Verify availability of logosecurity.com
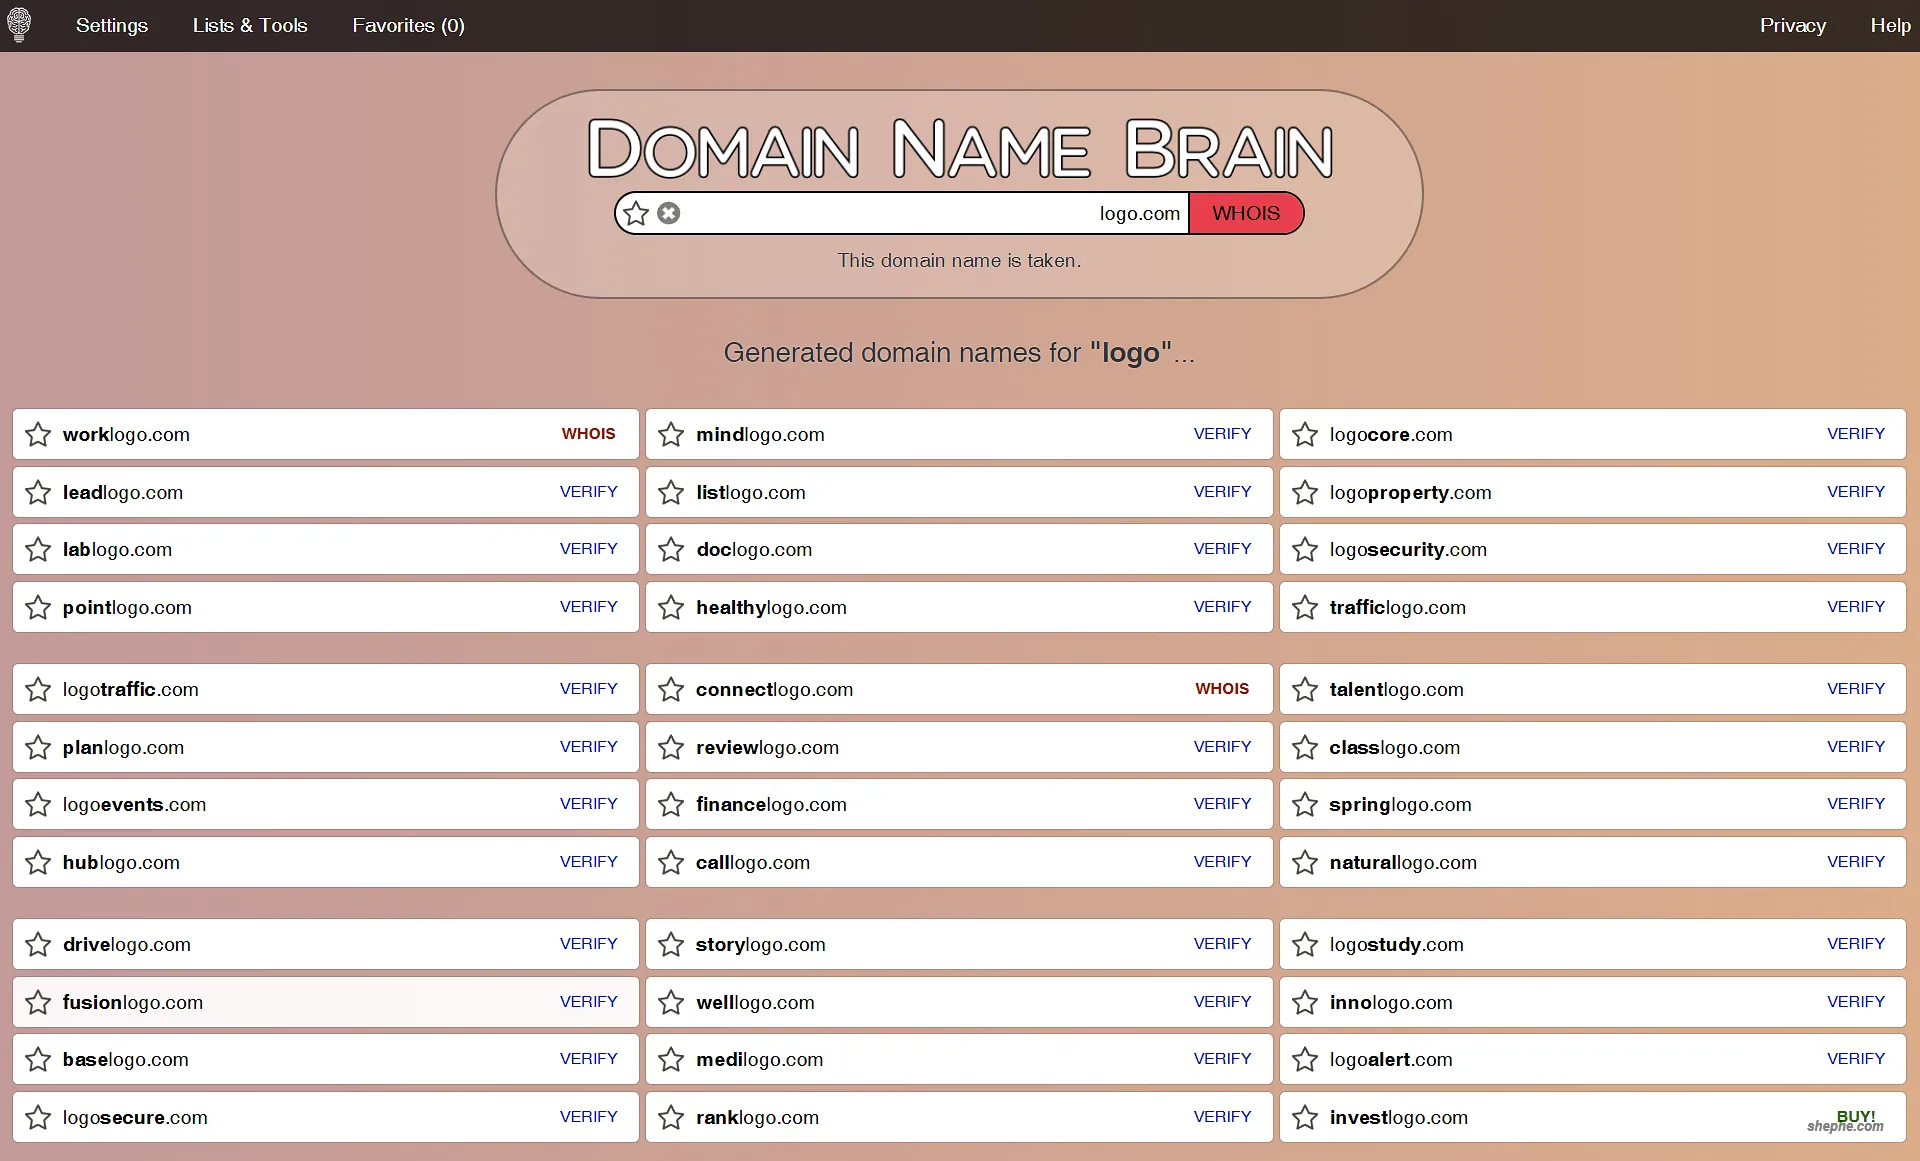This screenshot has height=1161, width=1920. [x=1855, y=548]
